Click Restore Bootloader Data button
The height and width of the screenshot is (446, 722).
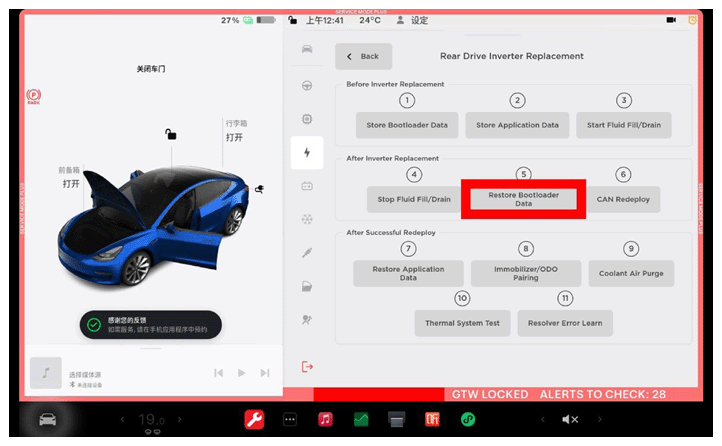pyautogui.click(x=524, y=199)
